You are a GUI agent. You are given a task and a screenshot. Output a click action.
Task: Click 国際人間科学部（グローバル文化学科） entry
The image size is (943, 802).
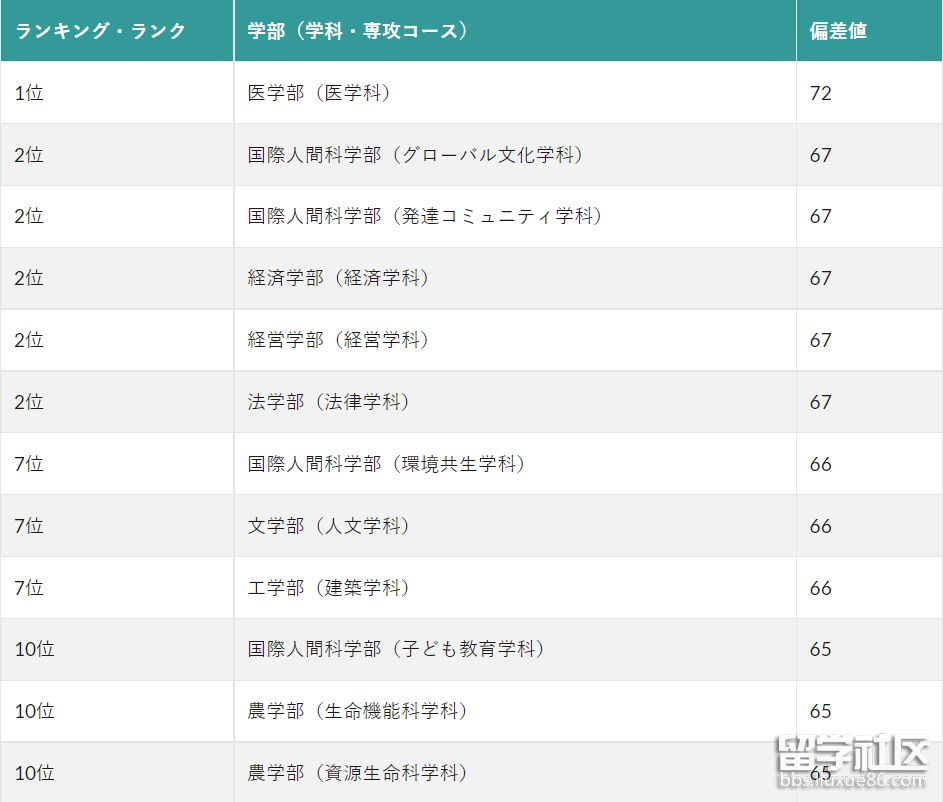415,155
